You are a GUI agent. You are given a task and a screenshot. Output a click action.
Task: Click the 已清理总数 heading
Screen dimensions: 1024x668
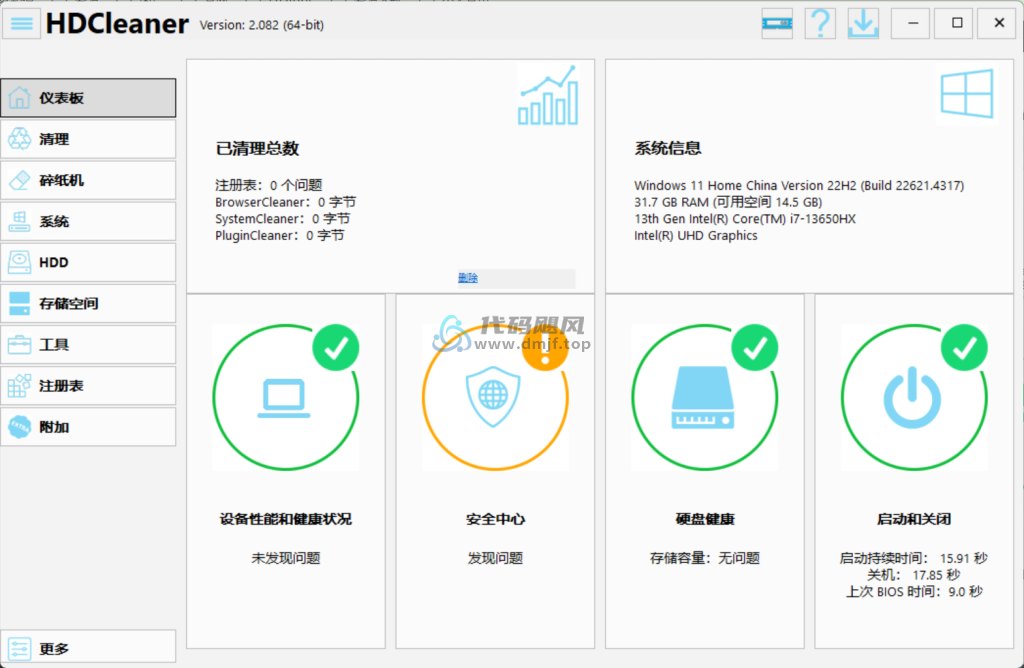point(257,149)
